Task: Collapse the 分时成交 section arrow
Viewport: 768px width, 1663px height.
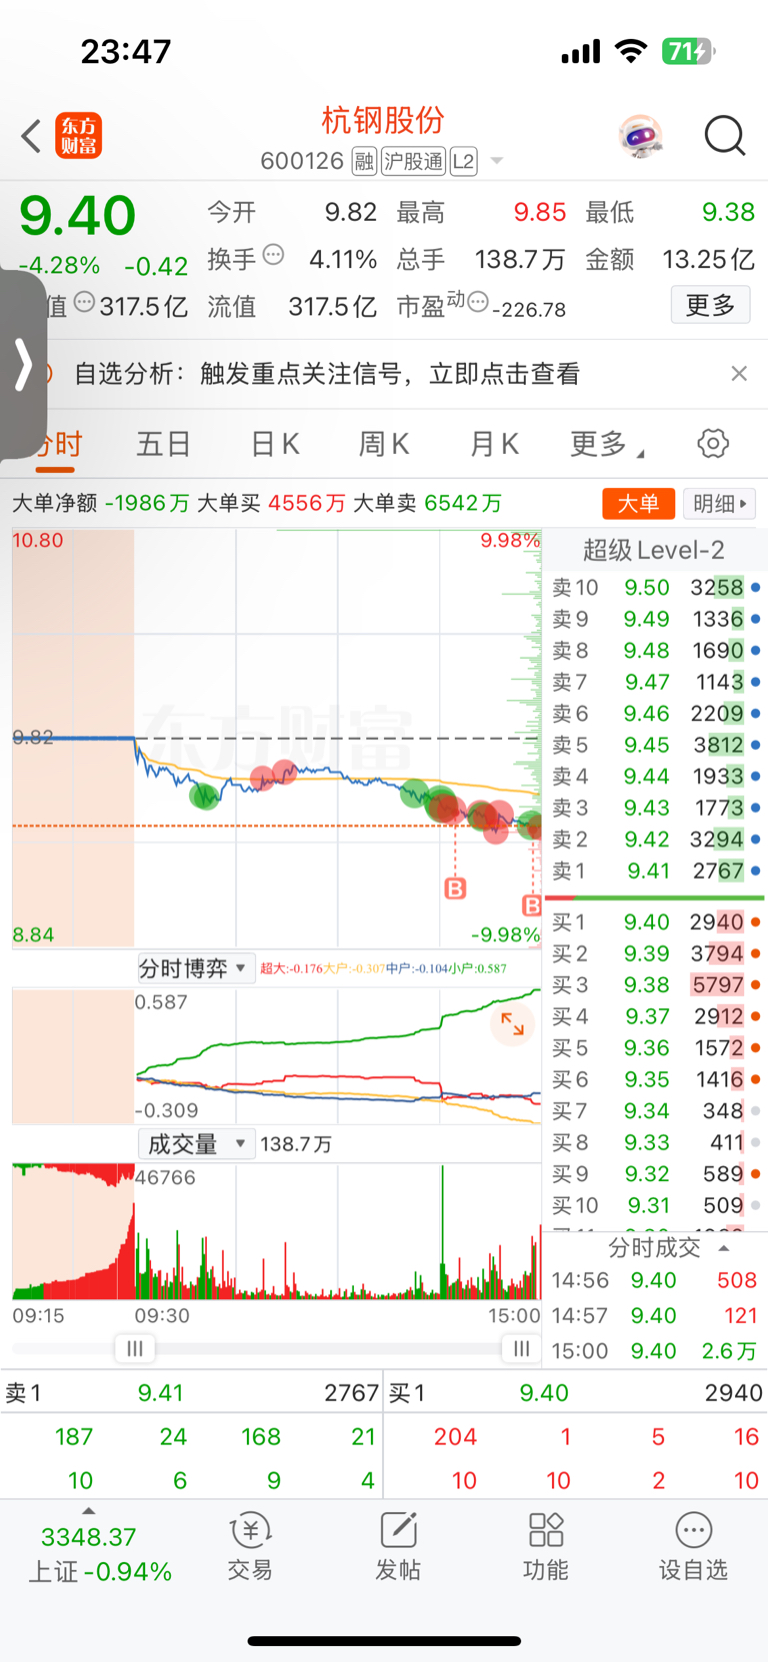Action: (724, 1248)
